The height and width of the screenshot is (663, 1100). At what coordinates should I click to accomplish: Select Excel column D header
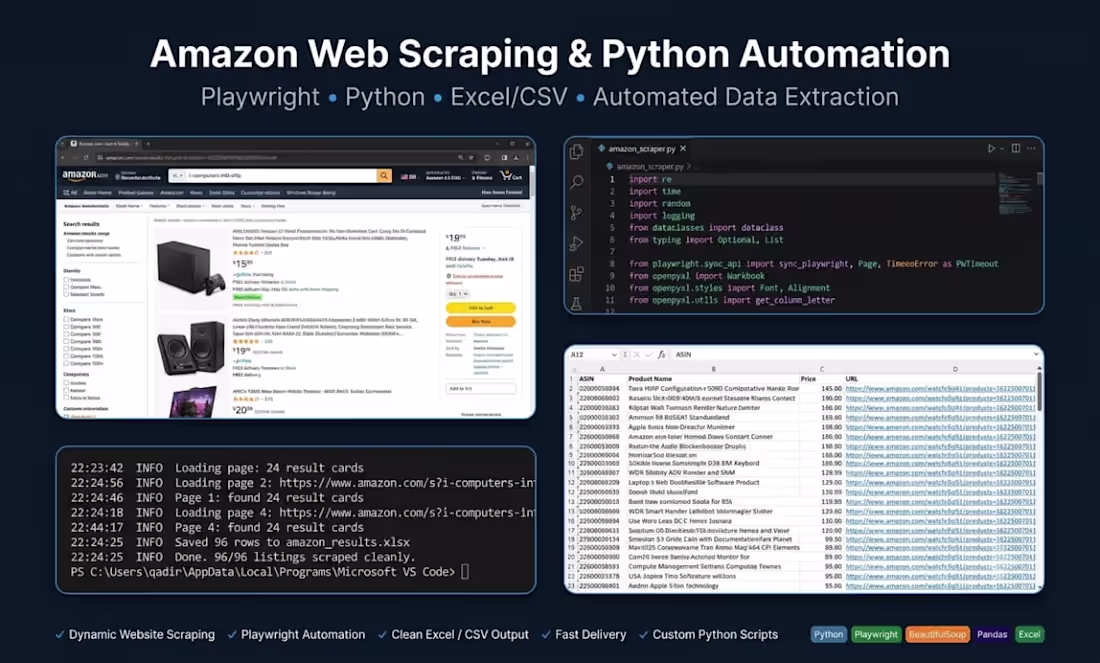[955, 369]
